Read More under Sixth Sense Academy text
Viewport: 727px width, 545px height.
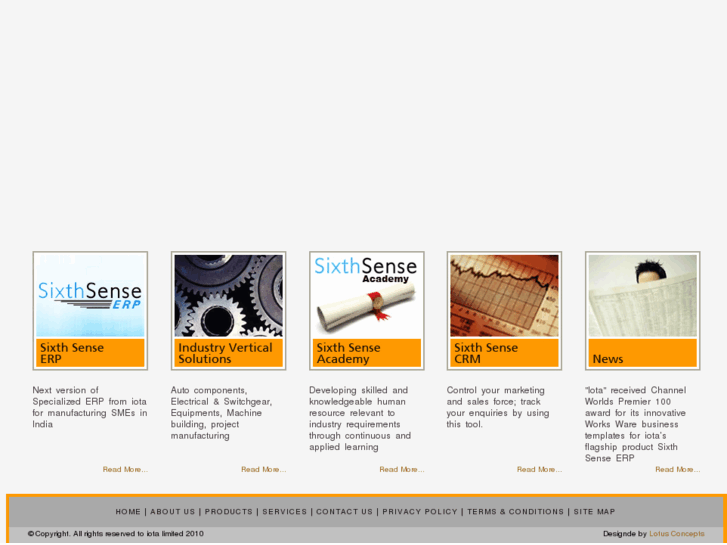(x=402, y=469)
